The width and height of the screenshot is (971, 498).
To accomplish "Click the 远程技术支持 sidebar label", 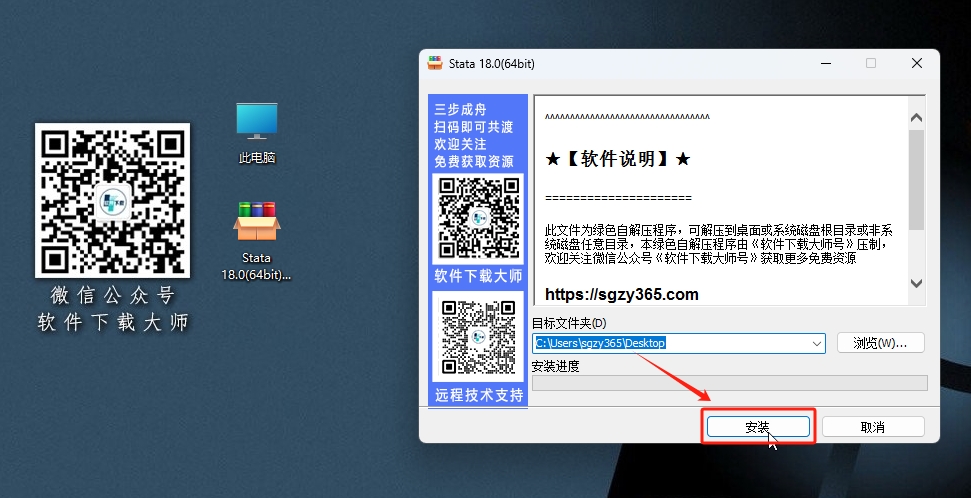I will click(x=479, y=395).
